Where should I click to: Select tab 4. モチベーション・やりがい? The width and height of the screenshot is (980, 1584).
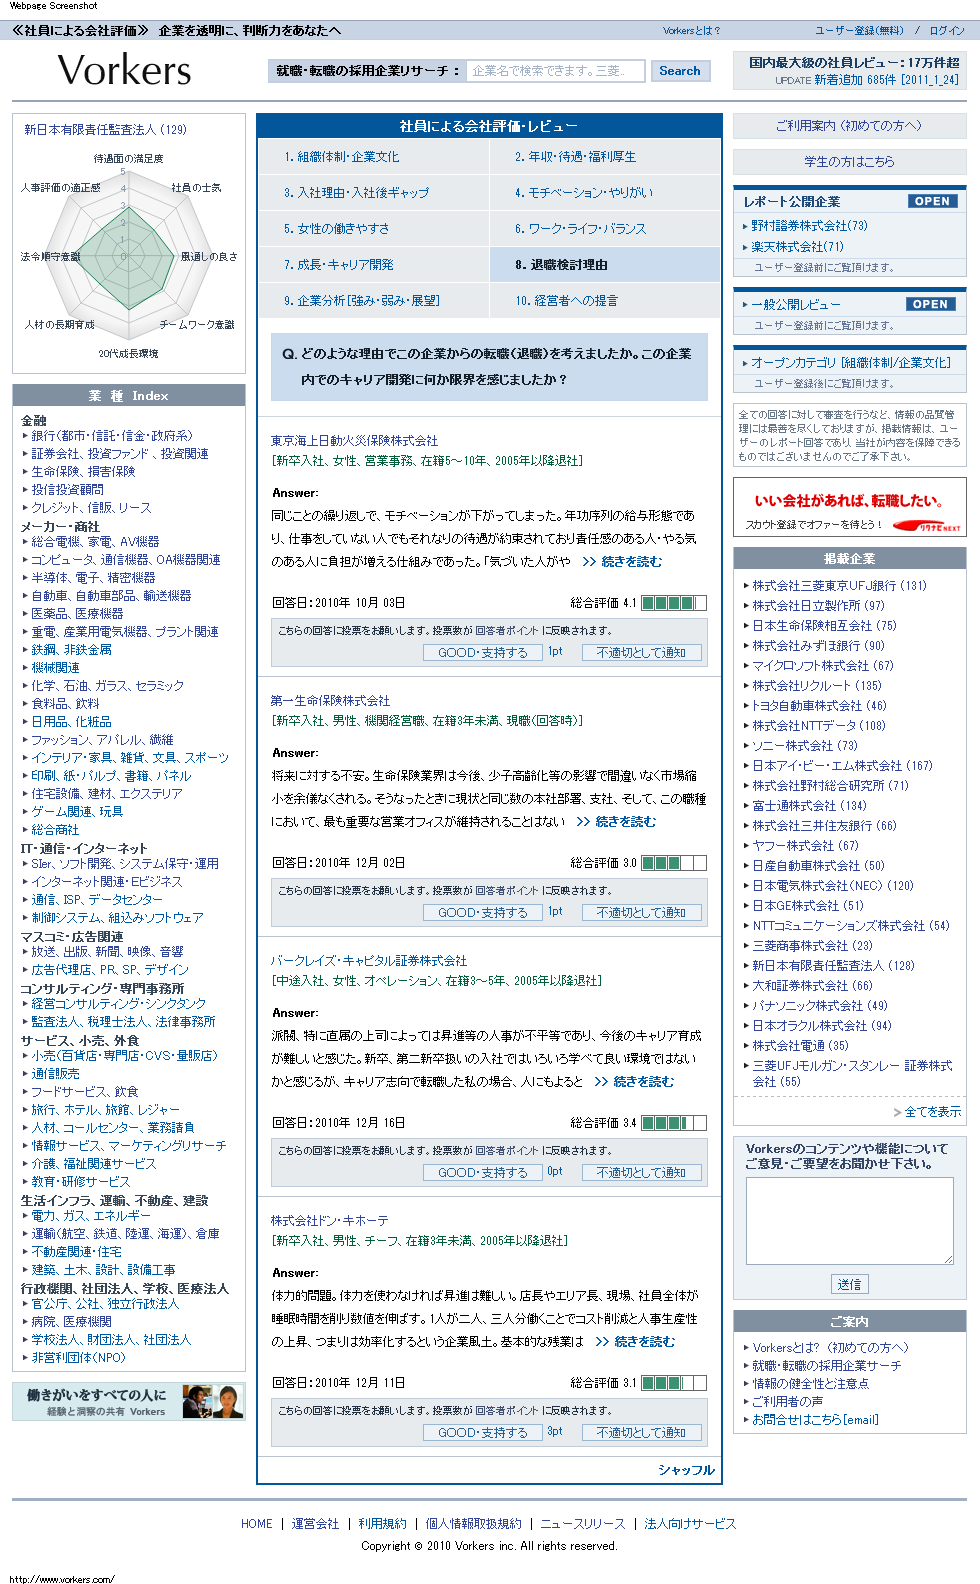point(605,193)
